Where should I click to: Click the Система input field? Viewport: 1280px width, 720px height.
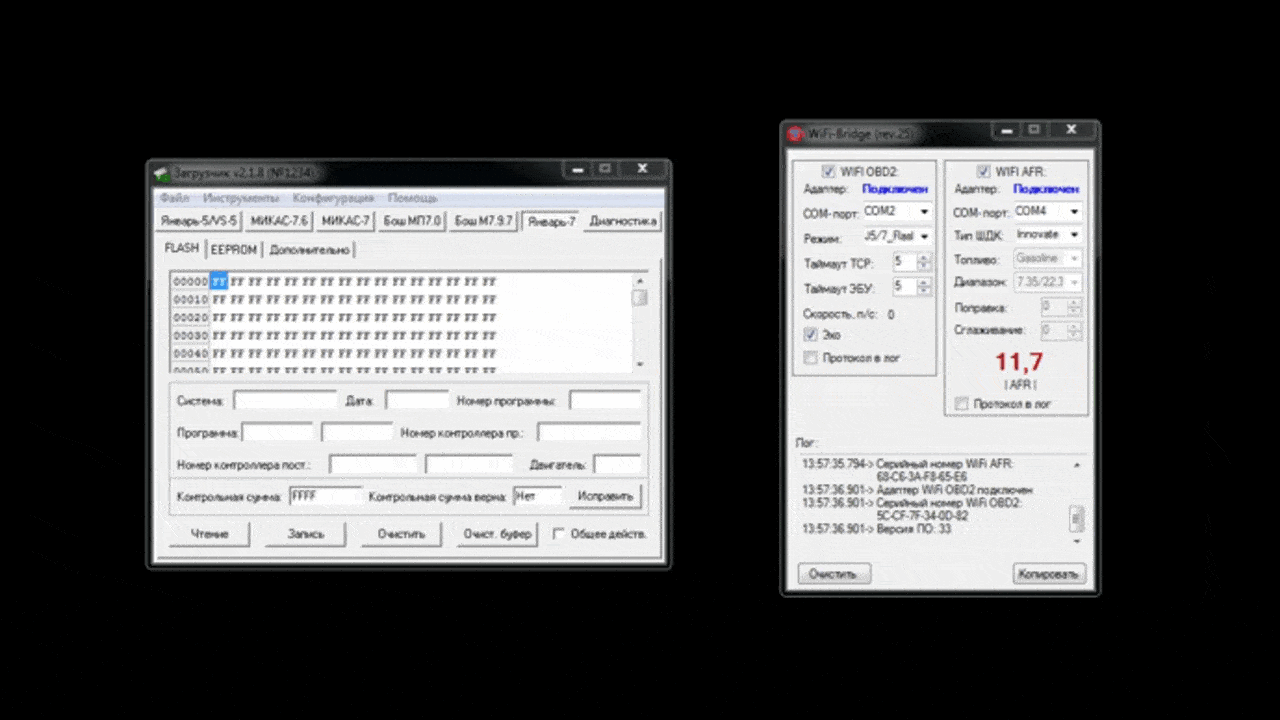pyautogui.click(x=285, y=401)
